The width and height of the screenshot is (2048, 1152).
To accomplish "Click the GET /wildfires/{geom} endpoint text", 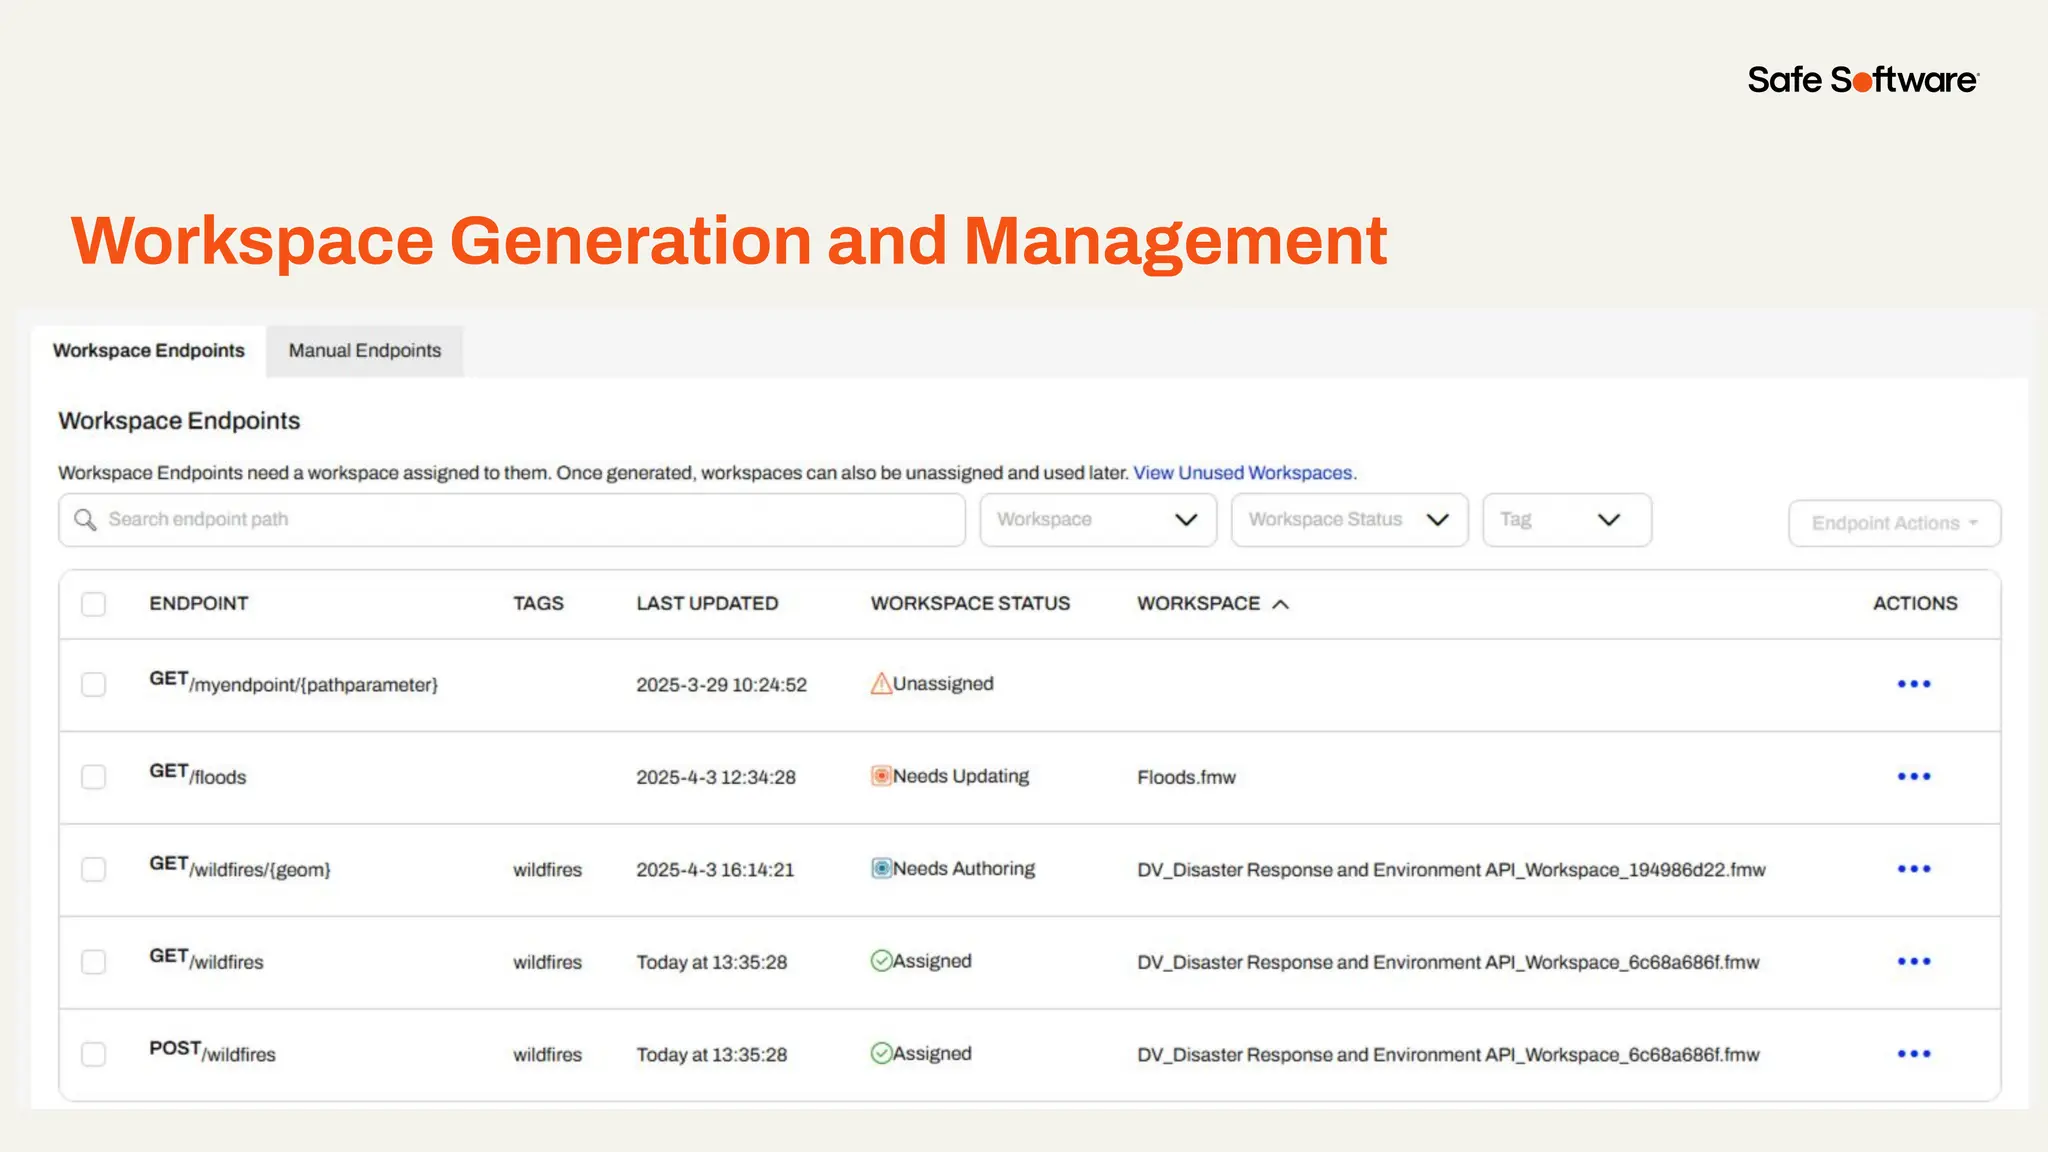I will [x=240, y=866].
